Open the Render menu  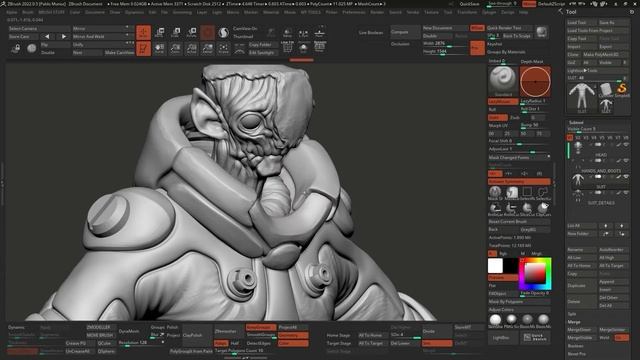pyautogui.click(x=377, y=12)
